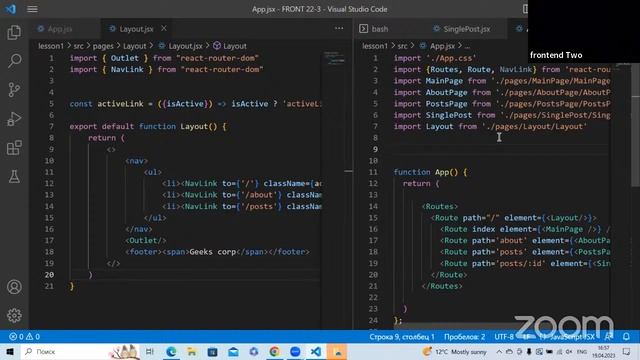The height and width of the screenshot is (360, 640).
Task: Launch Microsoft Edge from the taskbar
Action: pyautogui.click(x=171, y=351)
